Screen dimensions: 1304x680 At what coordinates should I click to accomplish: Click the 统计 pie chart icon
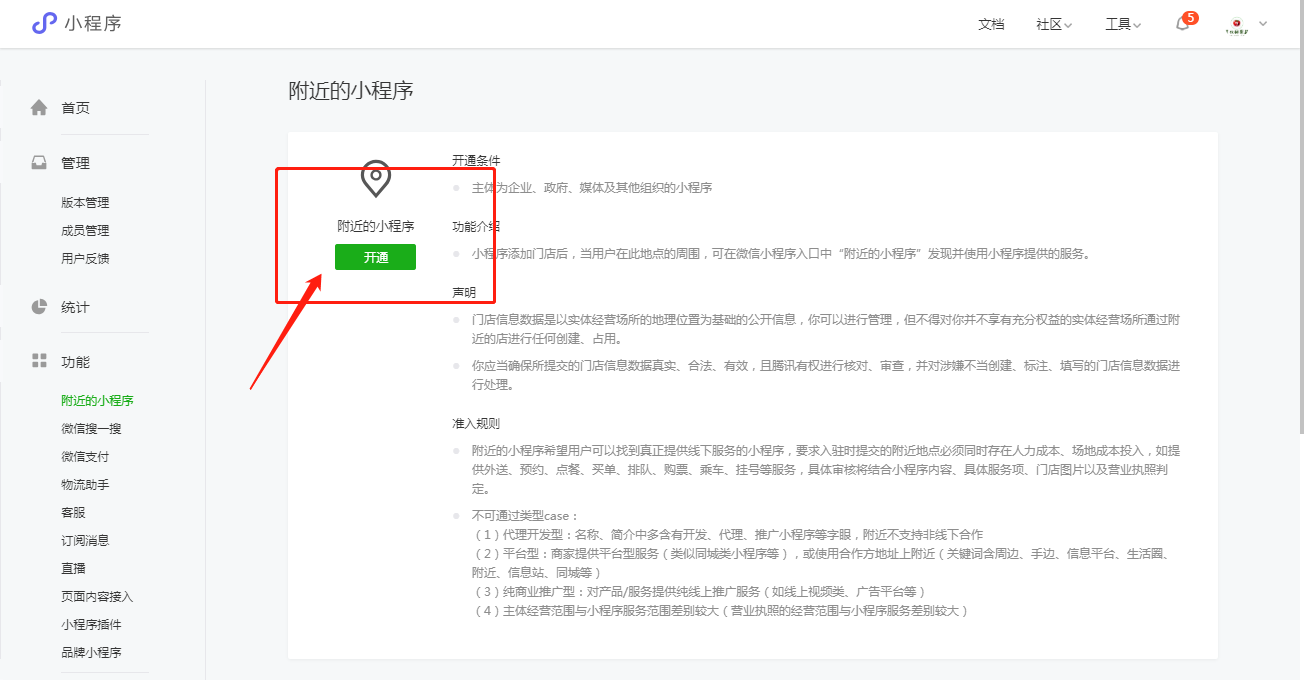pyautogui.click(x=39, y=307)
